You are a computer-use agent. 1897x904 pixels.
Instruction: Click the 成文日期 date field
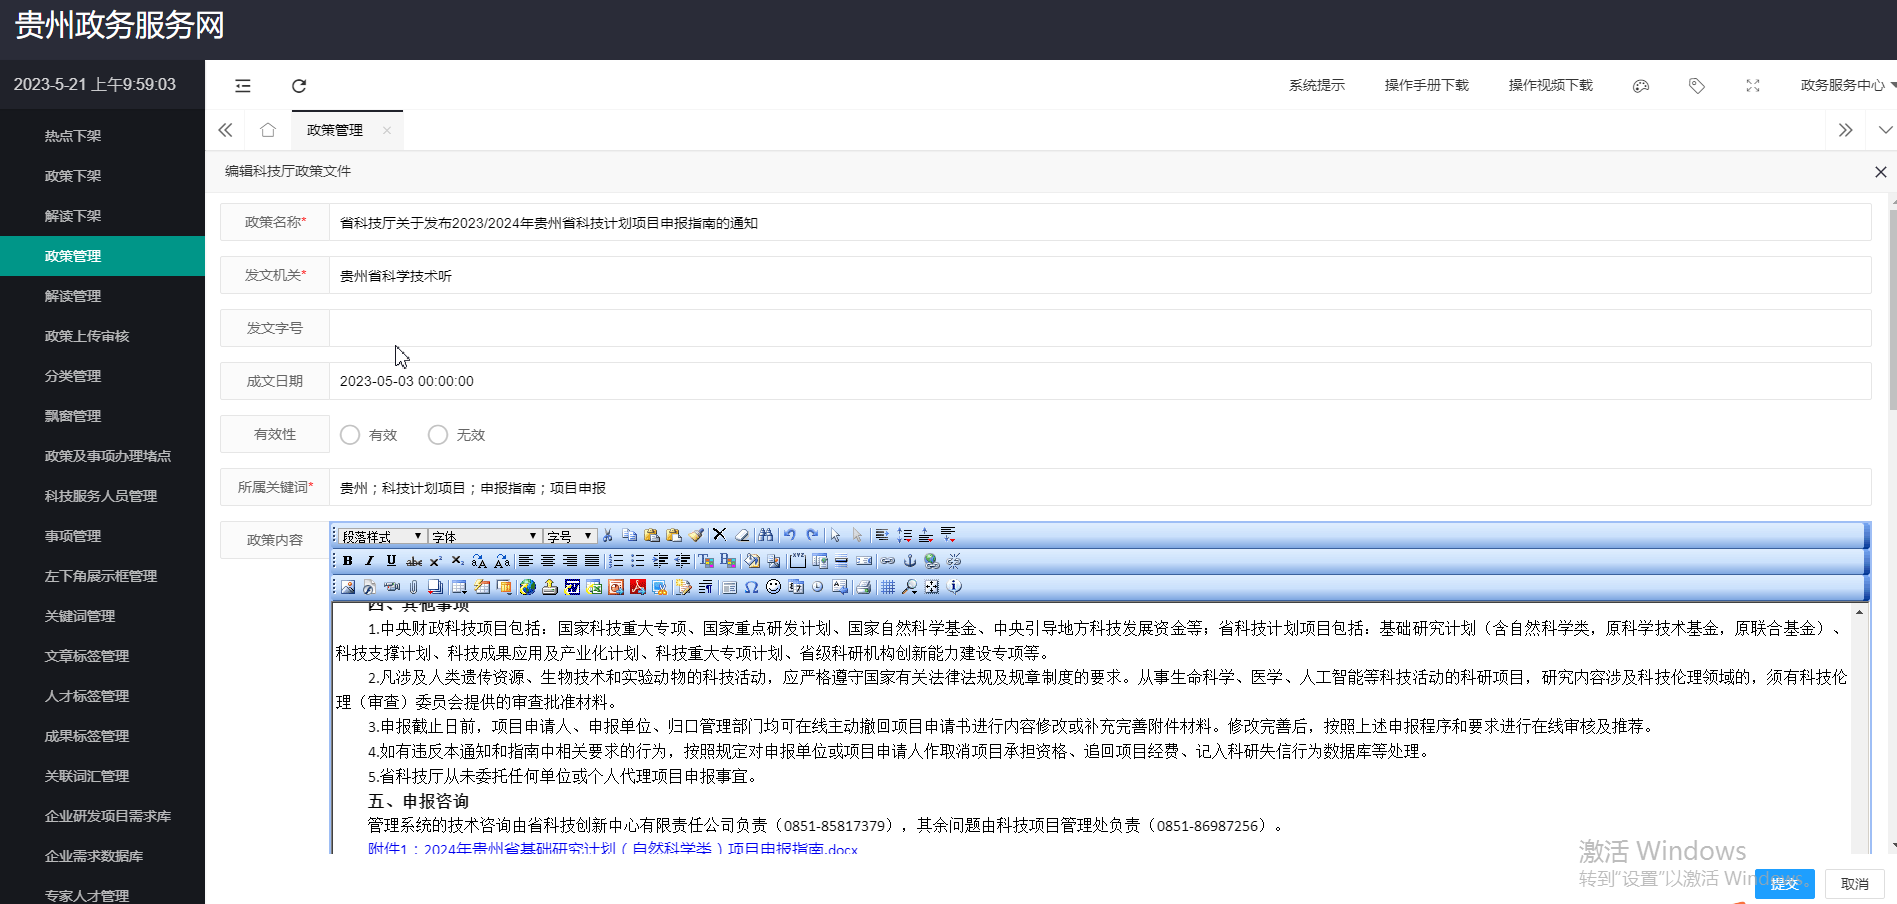[x=1100, y=381]
